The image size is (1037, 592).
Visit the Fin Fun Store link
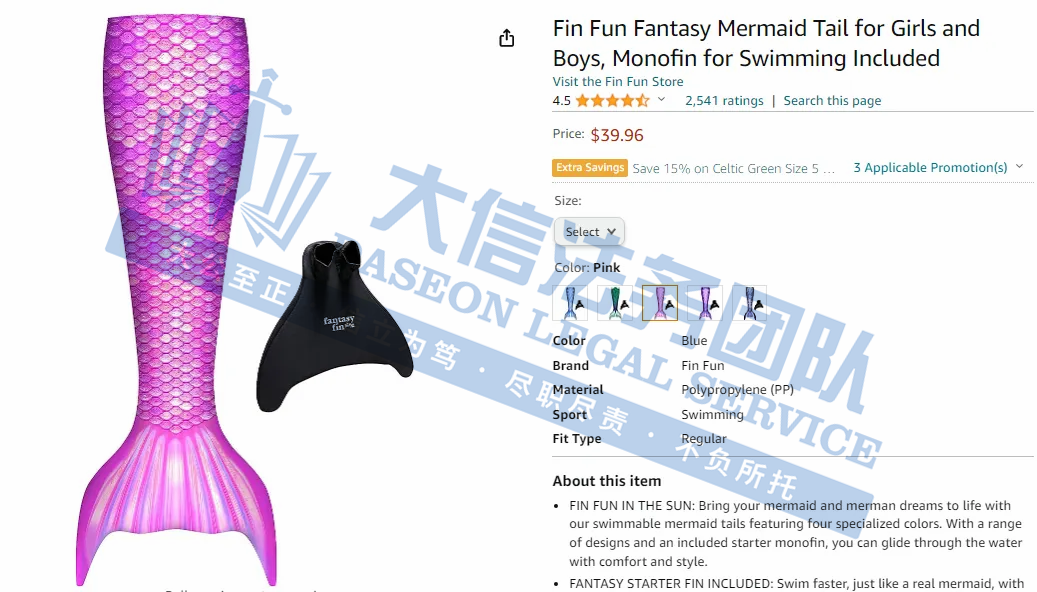[618, 81]
